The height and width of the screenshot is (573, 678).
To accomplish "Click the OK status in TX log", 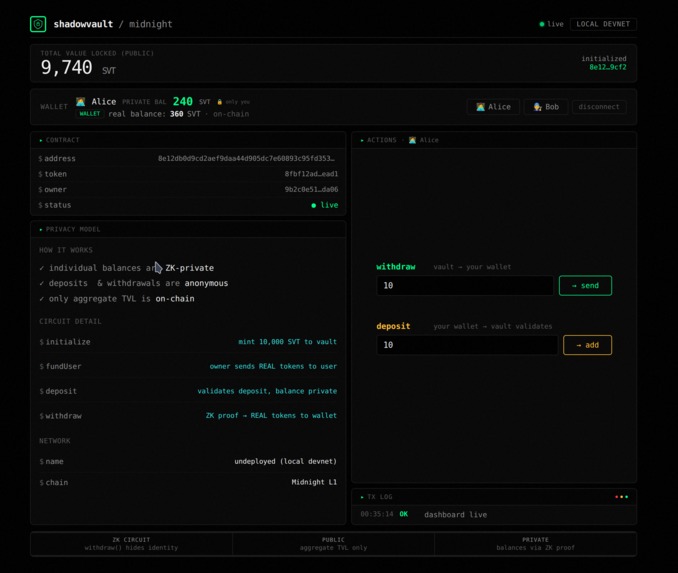I will (x=403, y=514).
